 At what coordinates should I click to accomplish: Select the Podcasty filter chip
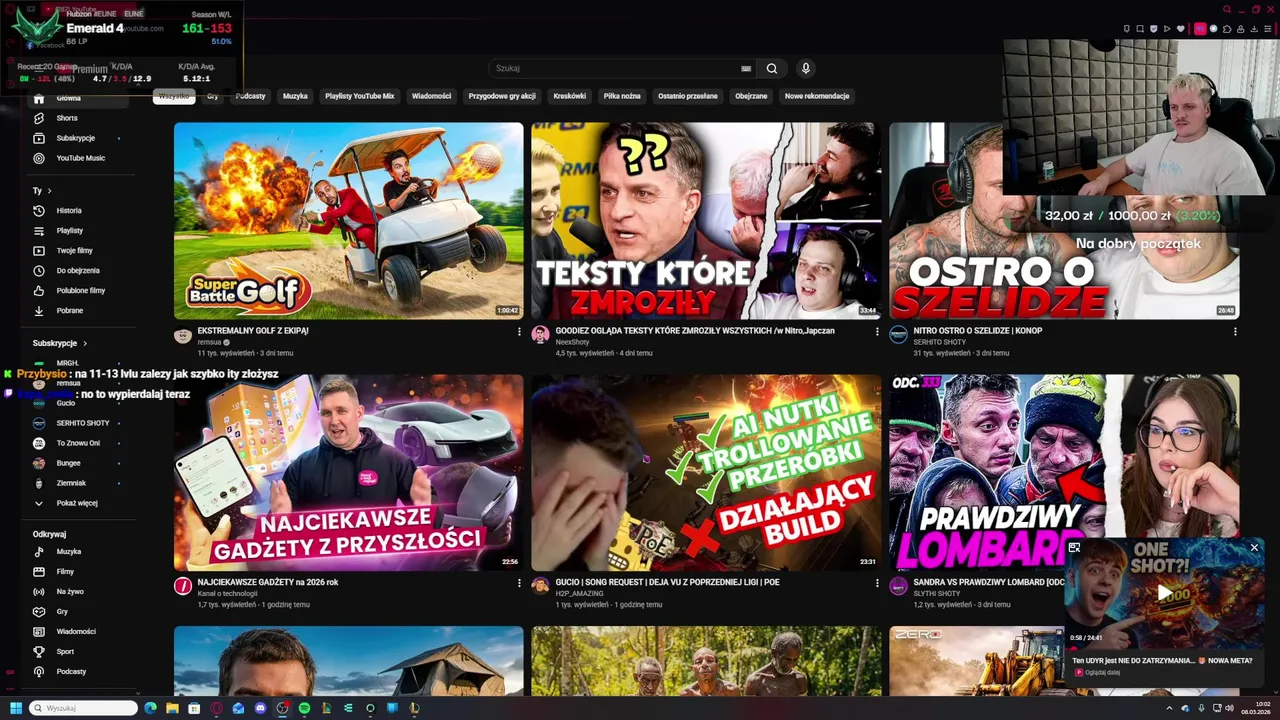[x=250, y=96]
